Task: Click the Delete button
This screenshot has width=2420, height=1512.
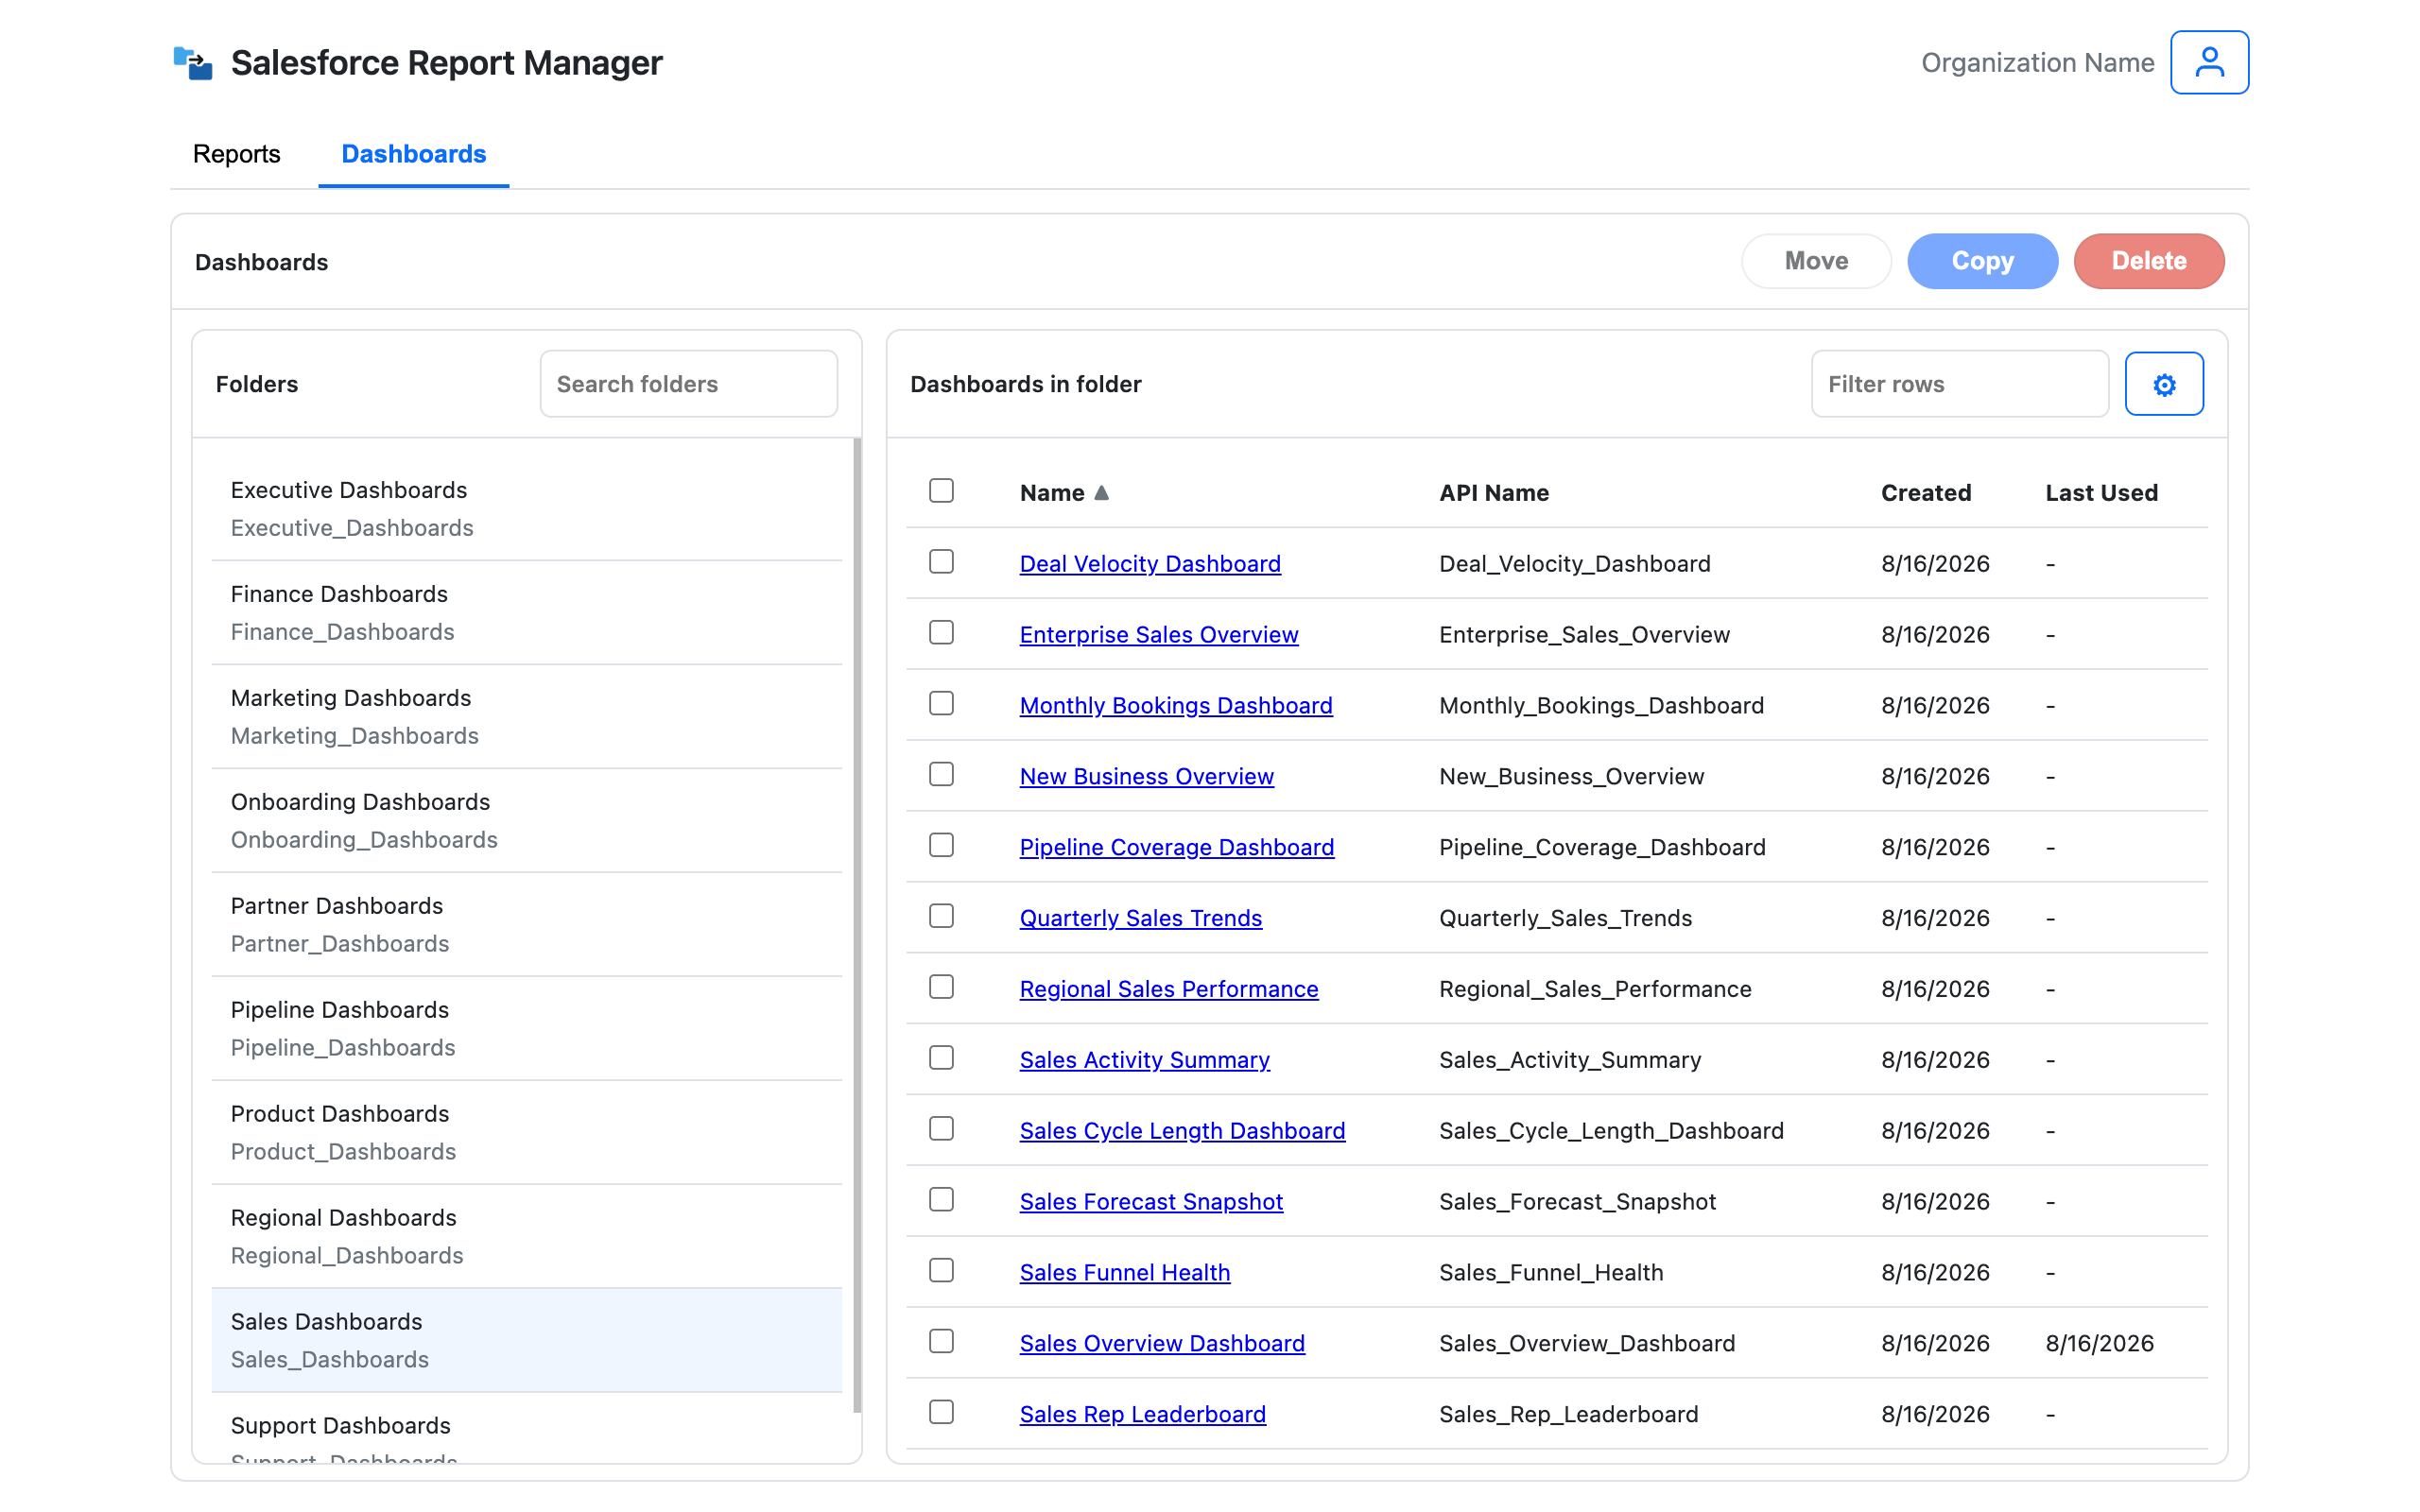Action: coord(2149,261)
